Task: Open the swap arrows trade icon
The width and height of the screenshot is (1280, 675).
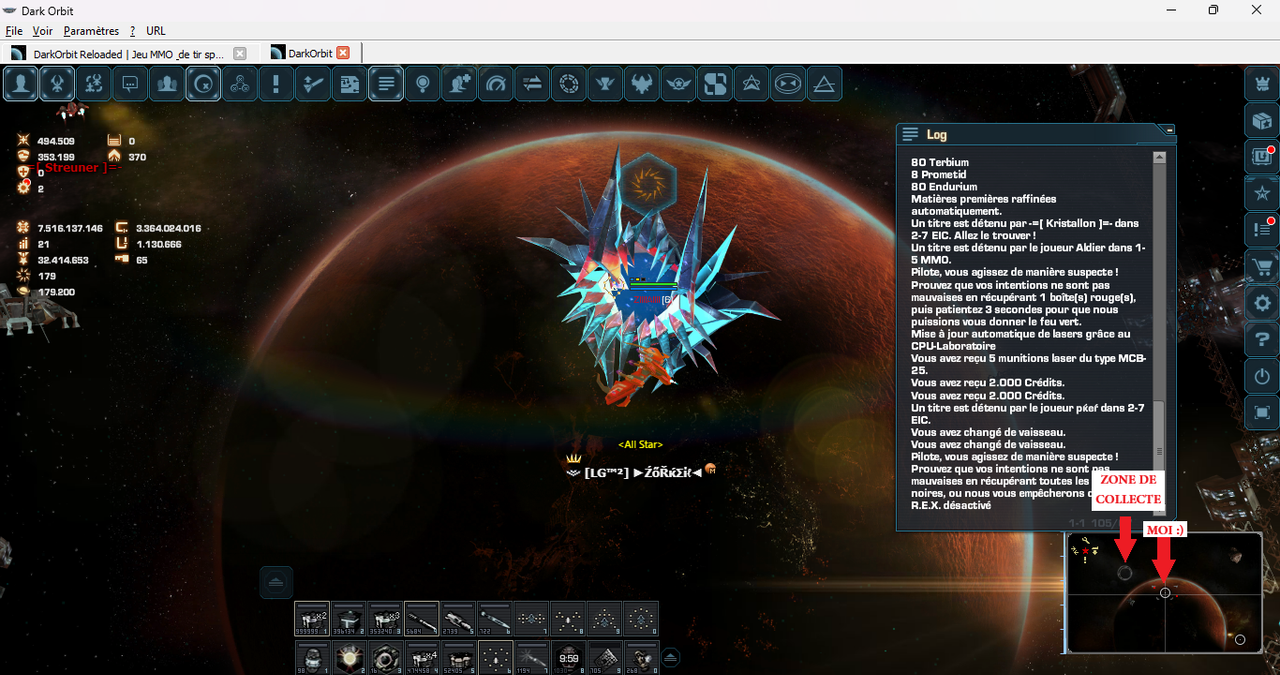Action: 532,84
